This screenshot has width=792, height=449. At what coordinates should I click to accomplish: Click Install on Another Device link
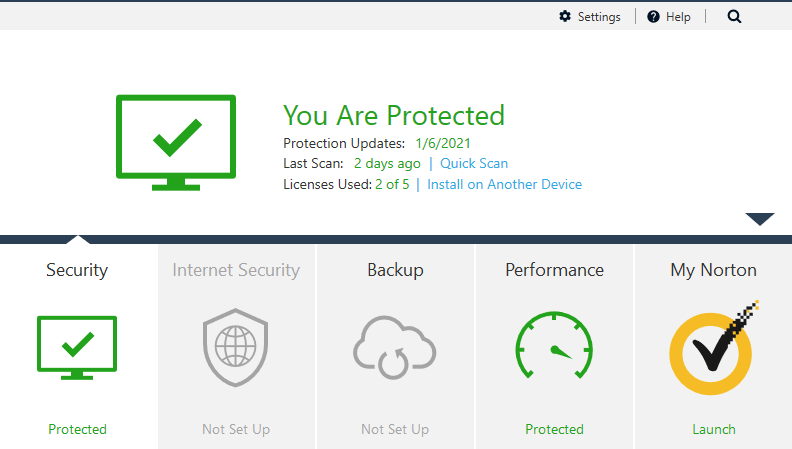504,184
